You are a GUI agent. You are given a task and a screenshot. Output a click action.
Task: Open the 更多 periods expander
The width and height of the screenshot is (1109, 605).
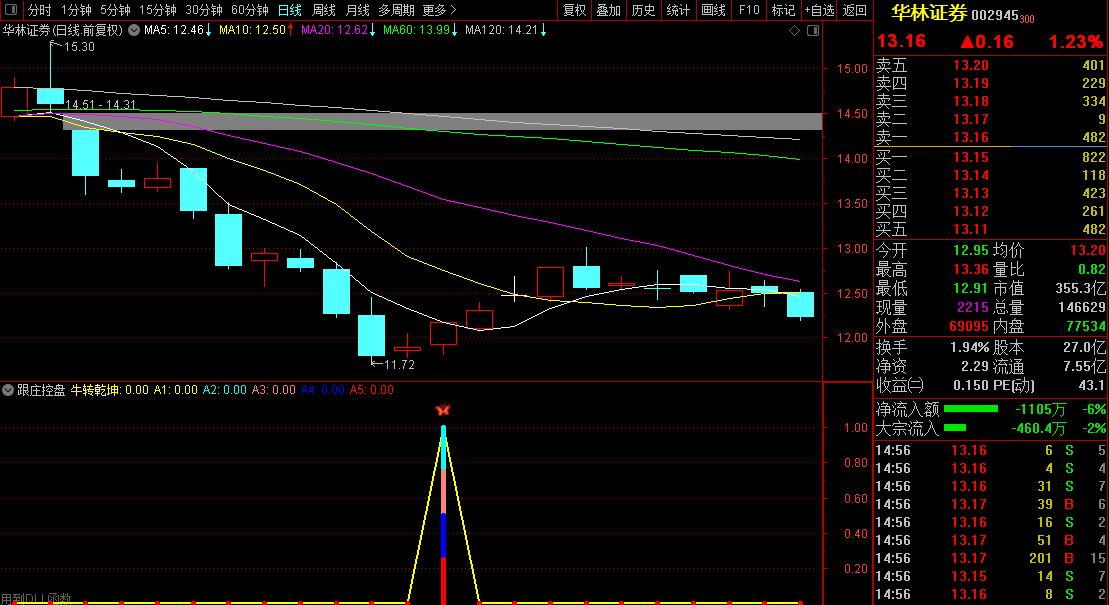point(439,10)
